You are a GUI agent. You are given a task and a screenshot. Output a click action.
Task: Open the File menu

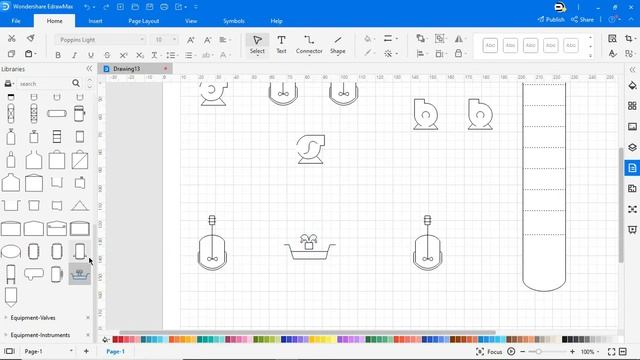tap(16, 21)
